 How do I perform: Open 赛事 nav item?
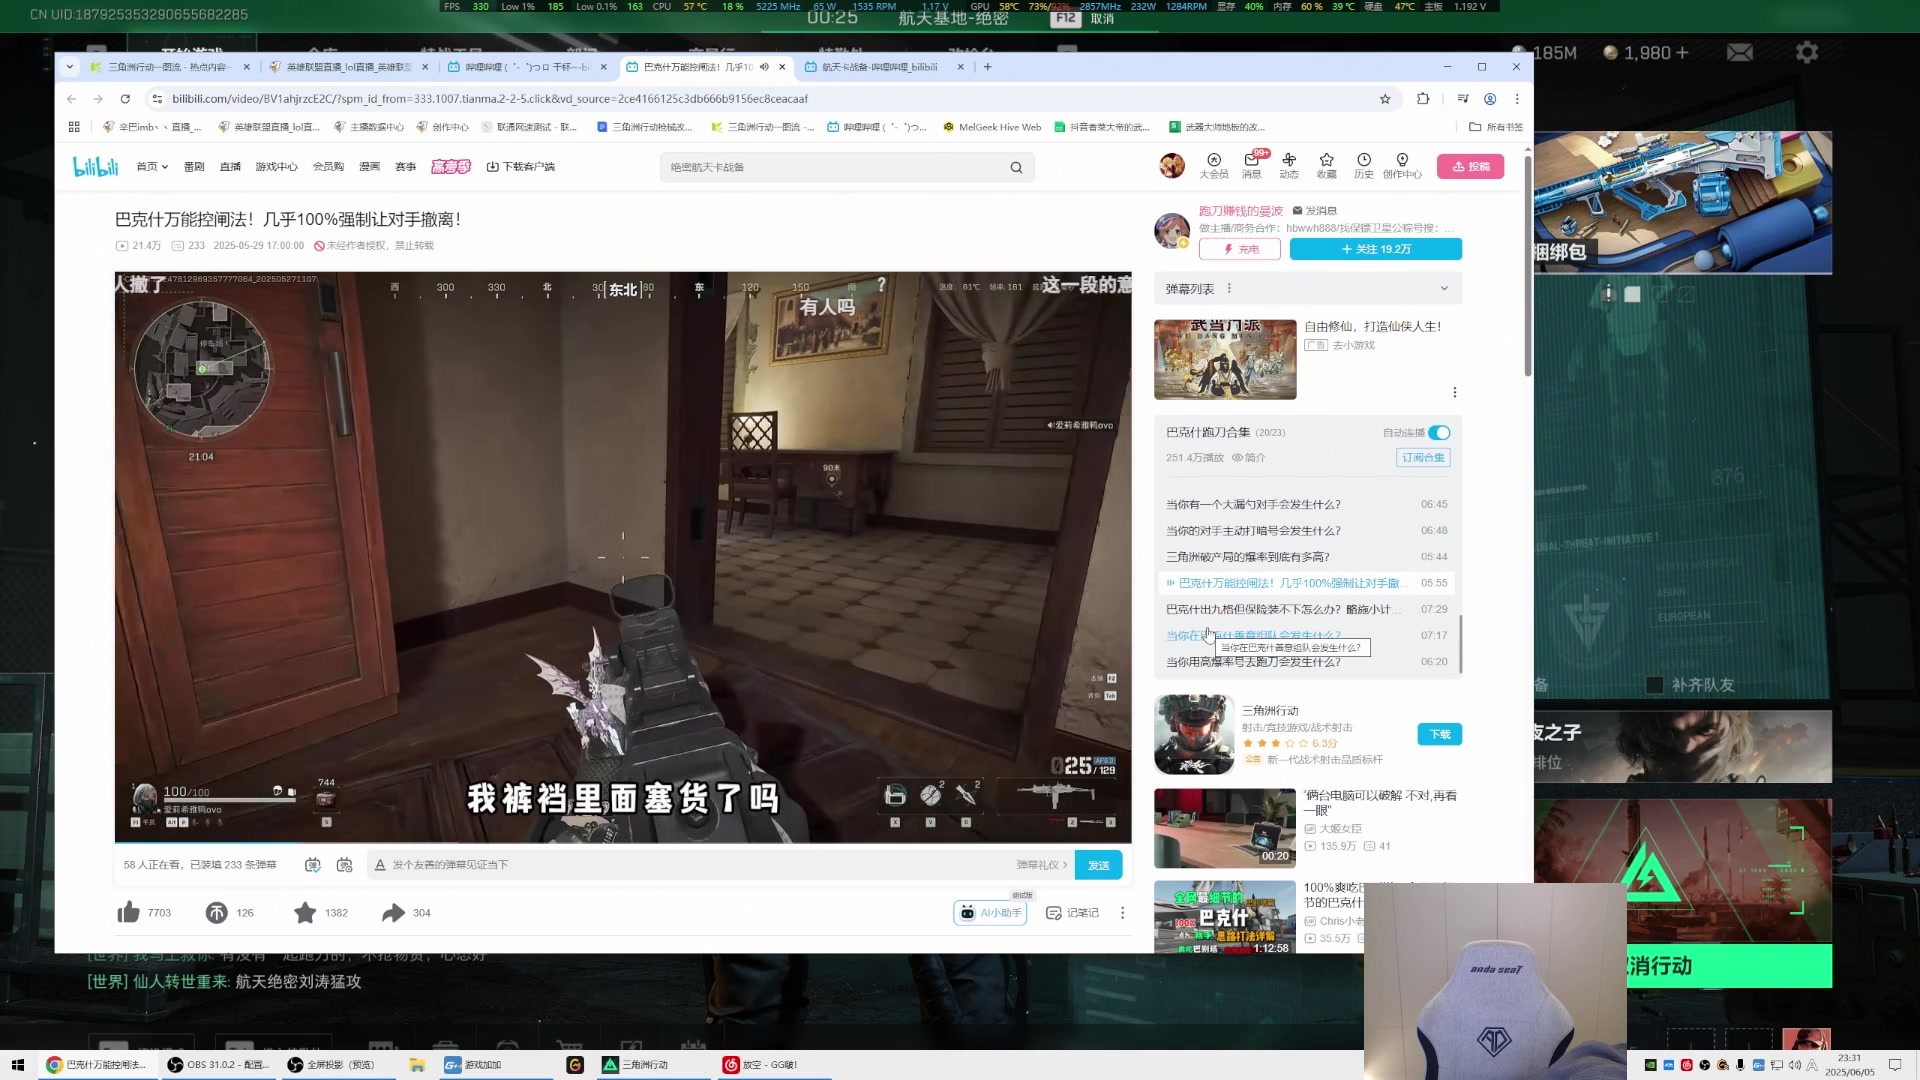[405, 167]
